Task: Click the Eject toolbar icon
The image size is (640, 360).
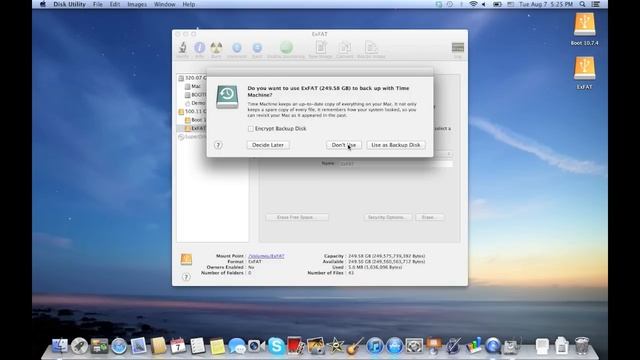Action: point(257,48)
